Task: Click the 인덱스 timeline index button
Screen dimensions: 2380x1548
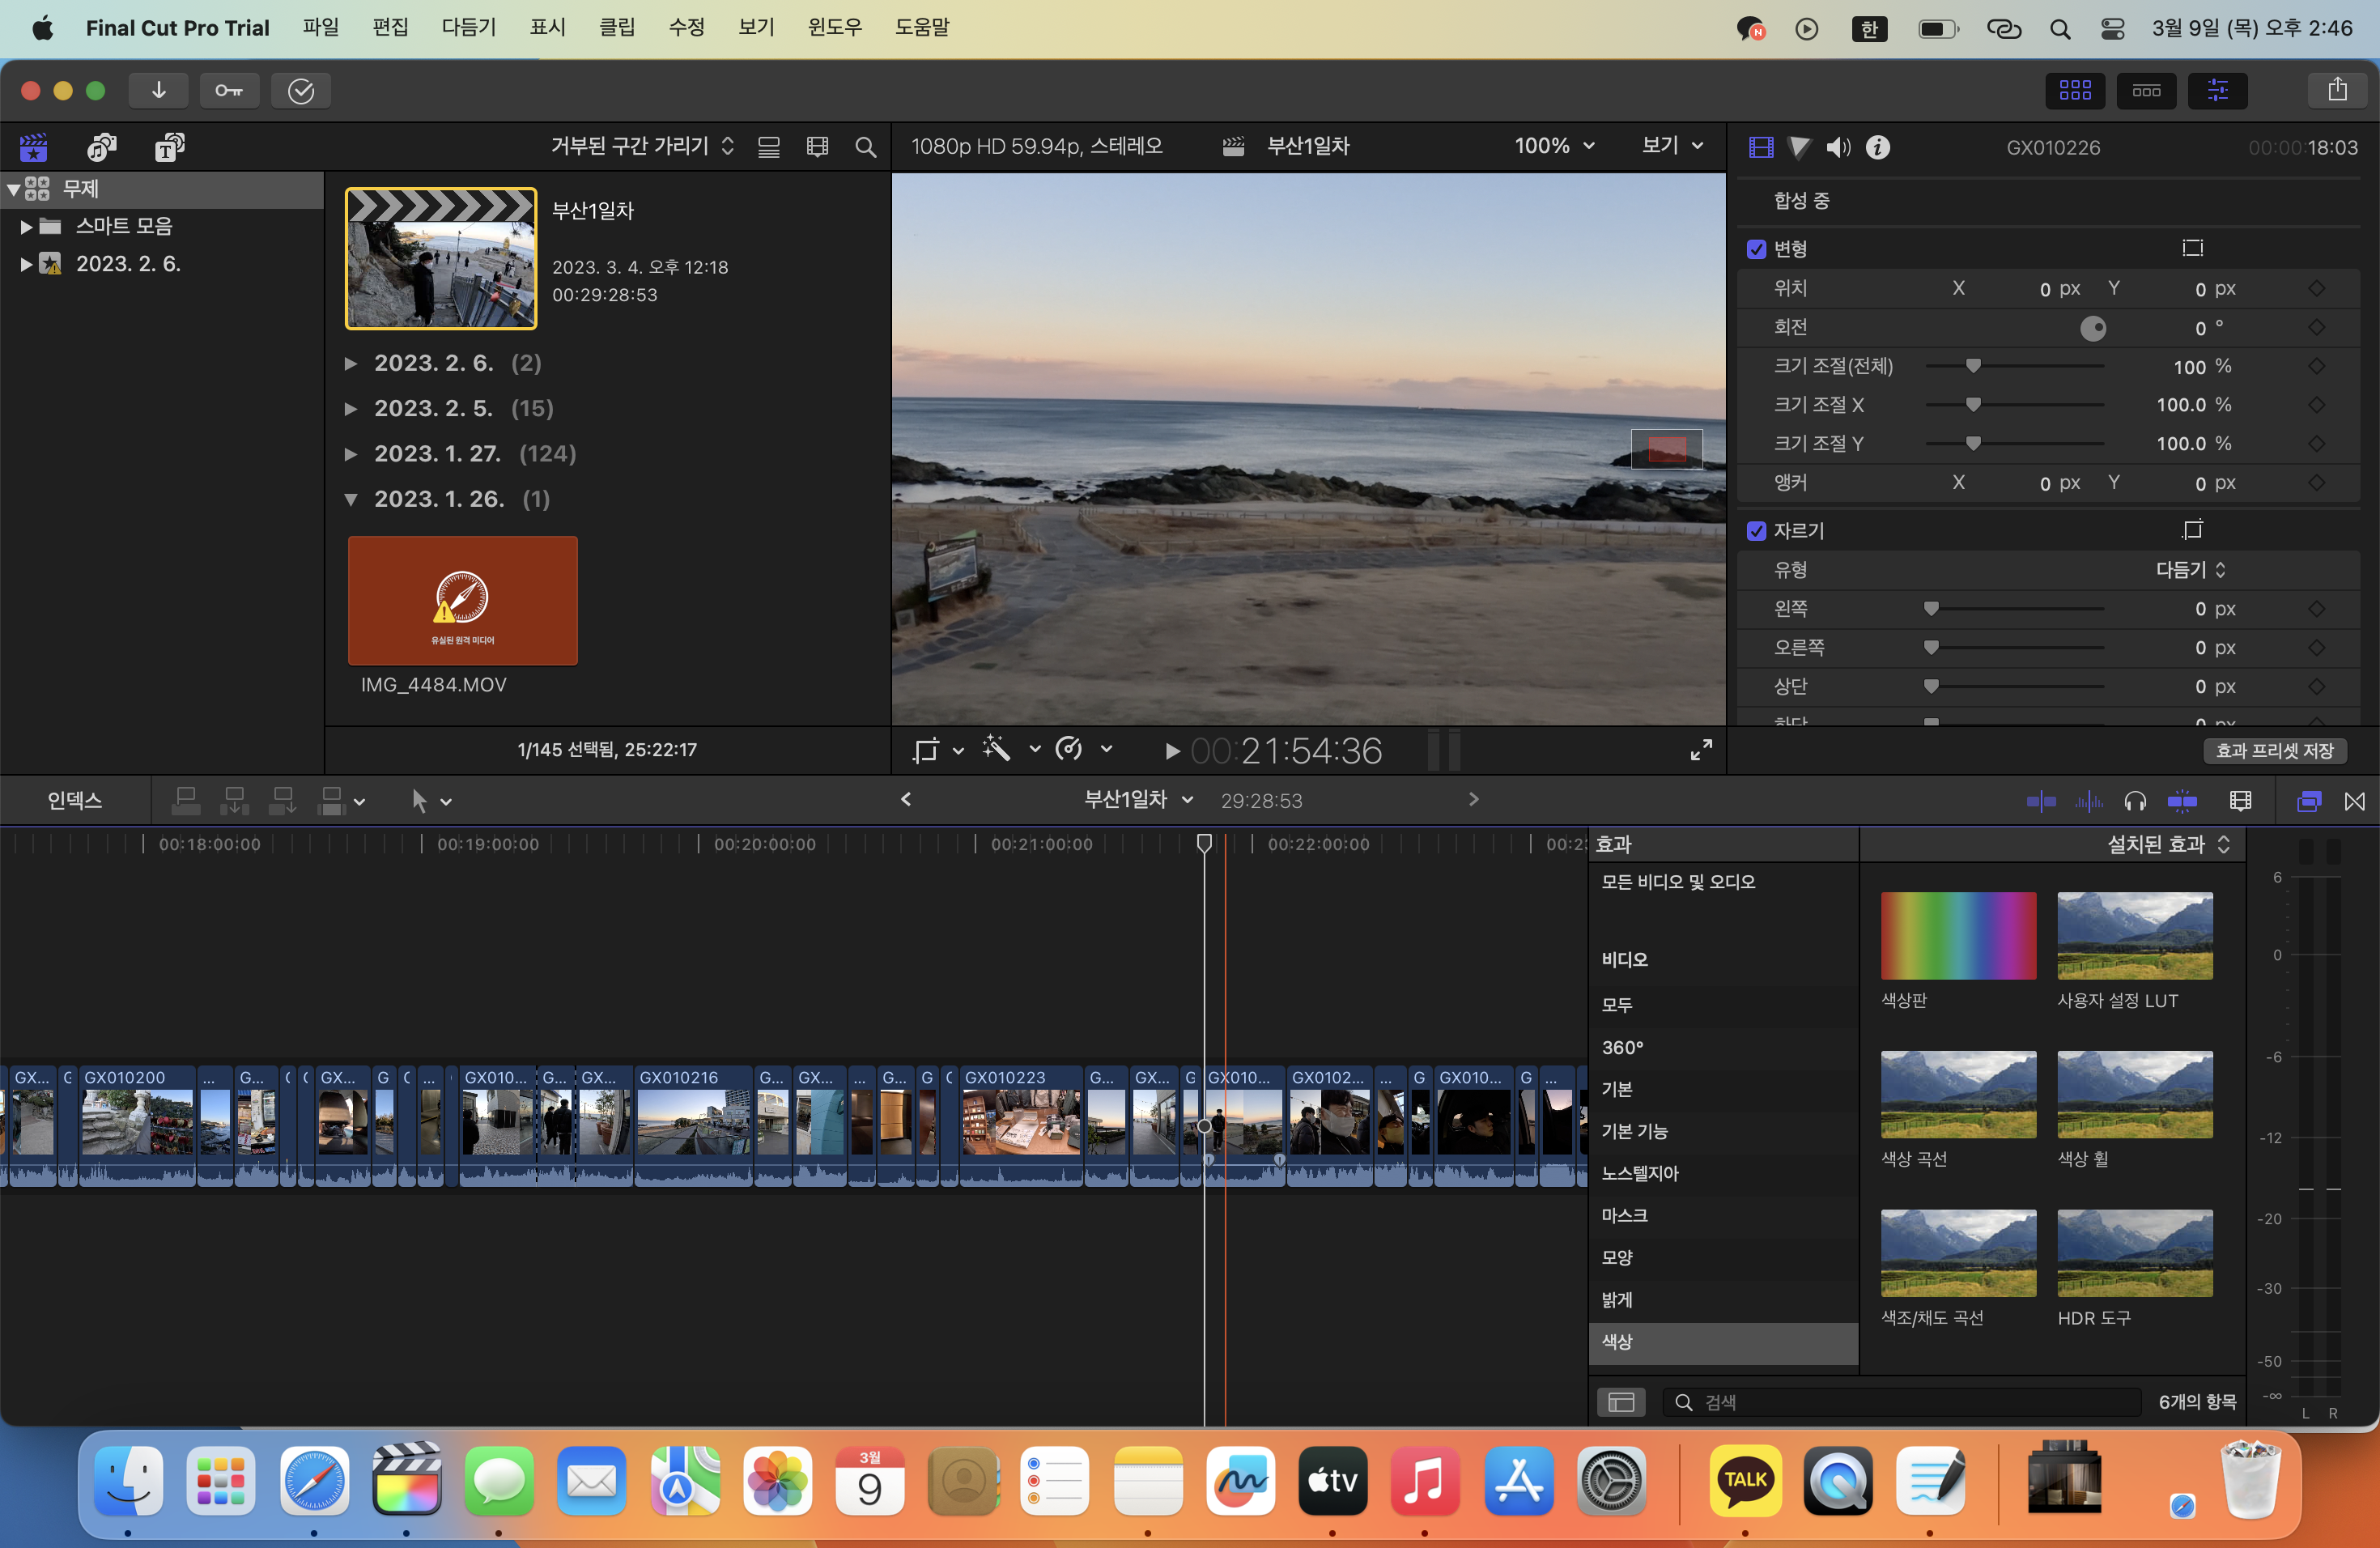Action: 75,800
